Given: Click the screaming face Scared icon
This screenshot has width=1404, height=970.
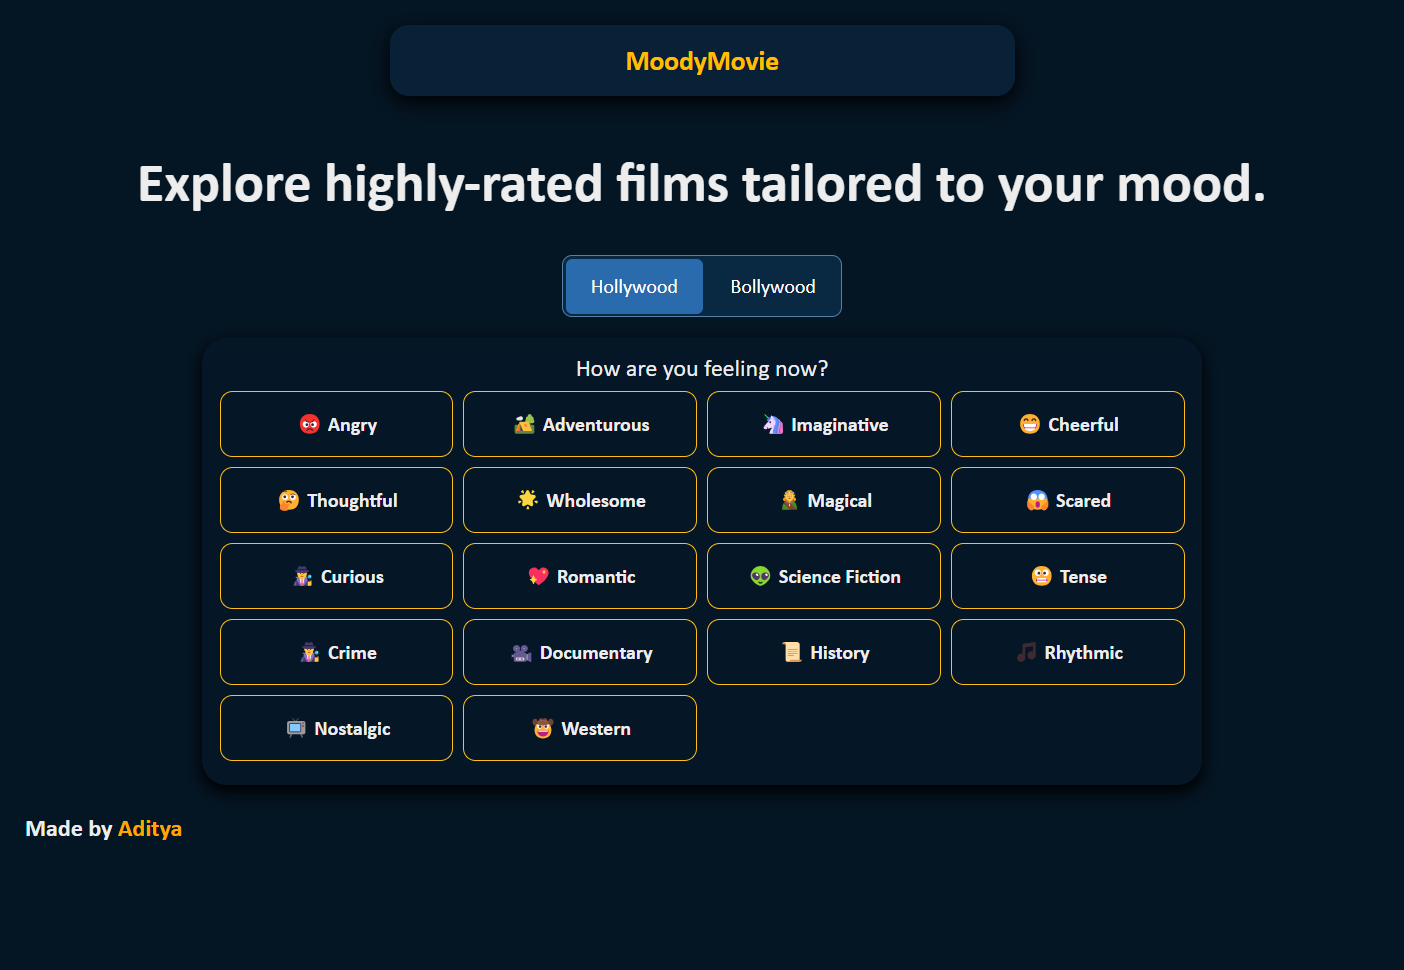Looking at the screenshot, I should click(x=1037, y=501).
